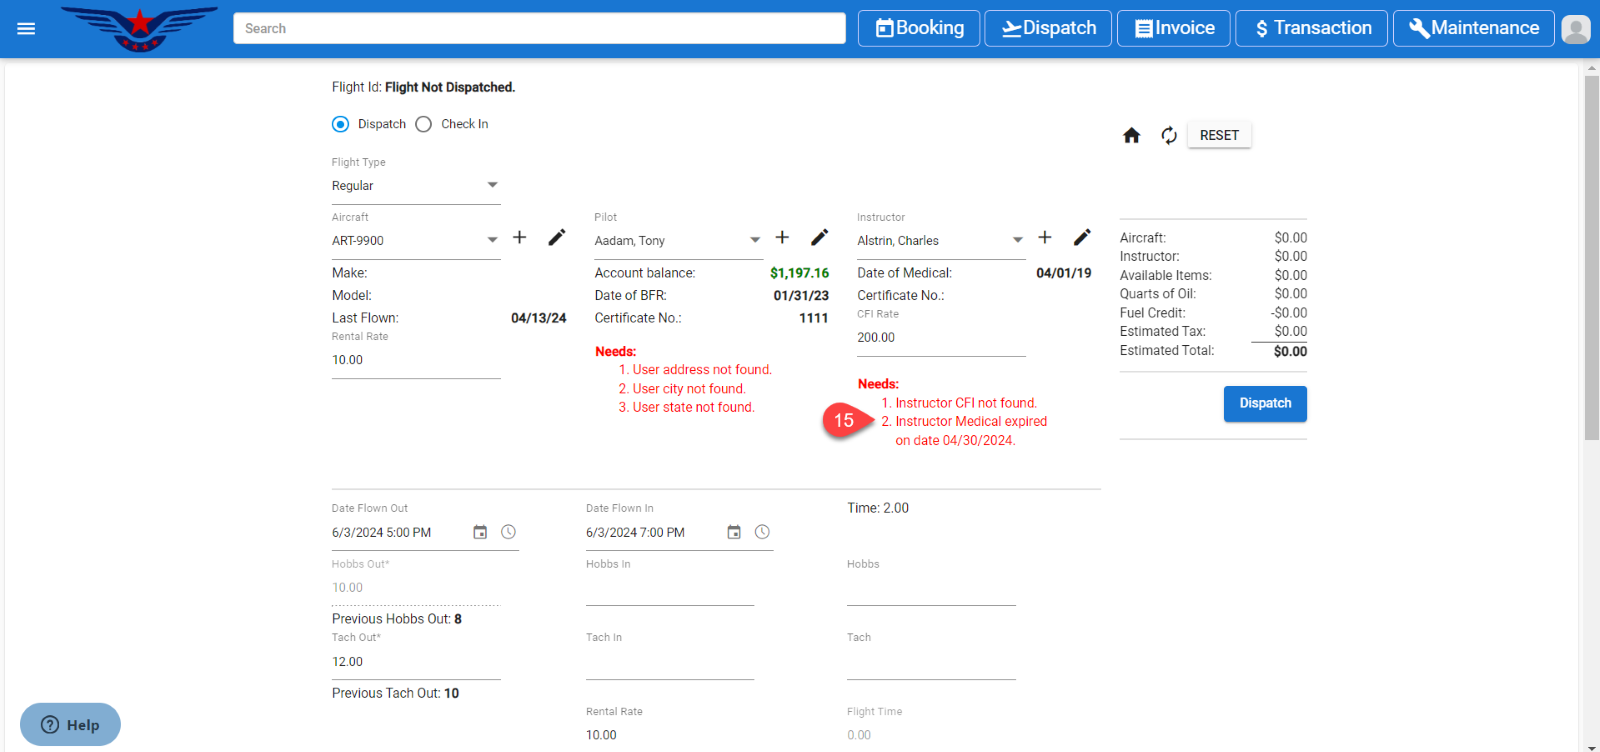This screenshot has height=752, width=1600.
Task: Click the RESET button
Action: click(1219, 135)
